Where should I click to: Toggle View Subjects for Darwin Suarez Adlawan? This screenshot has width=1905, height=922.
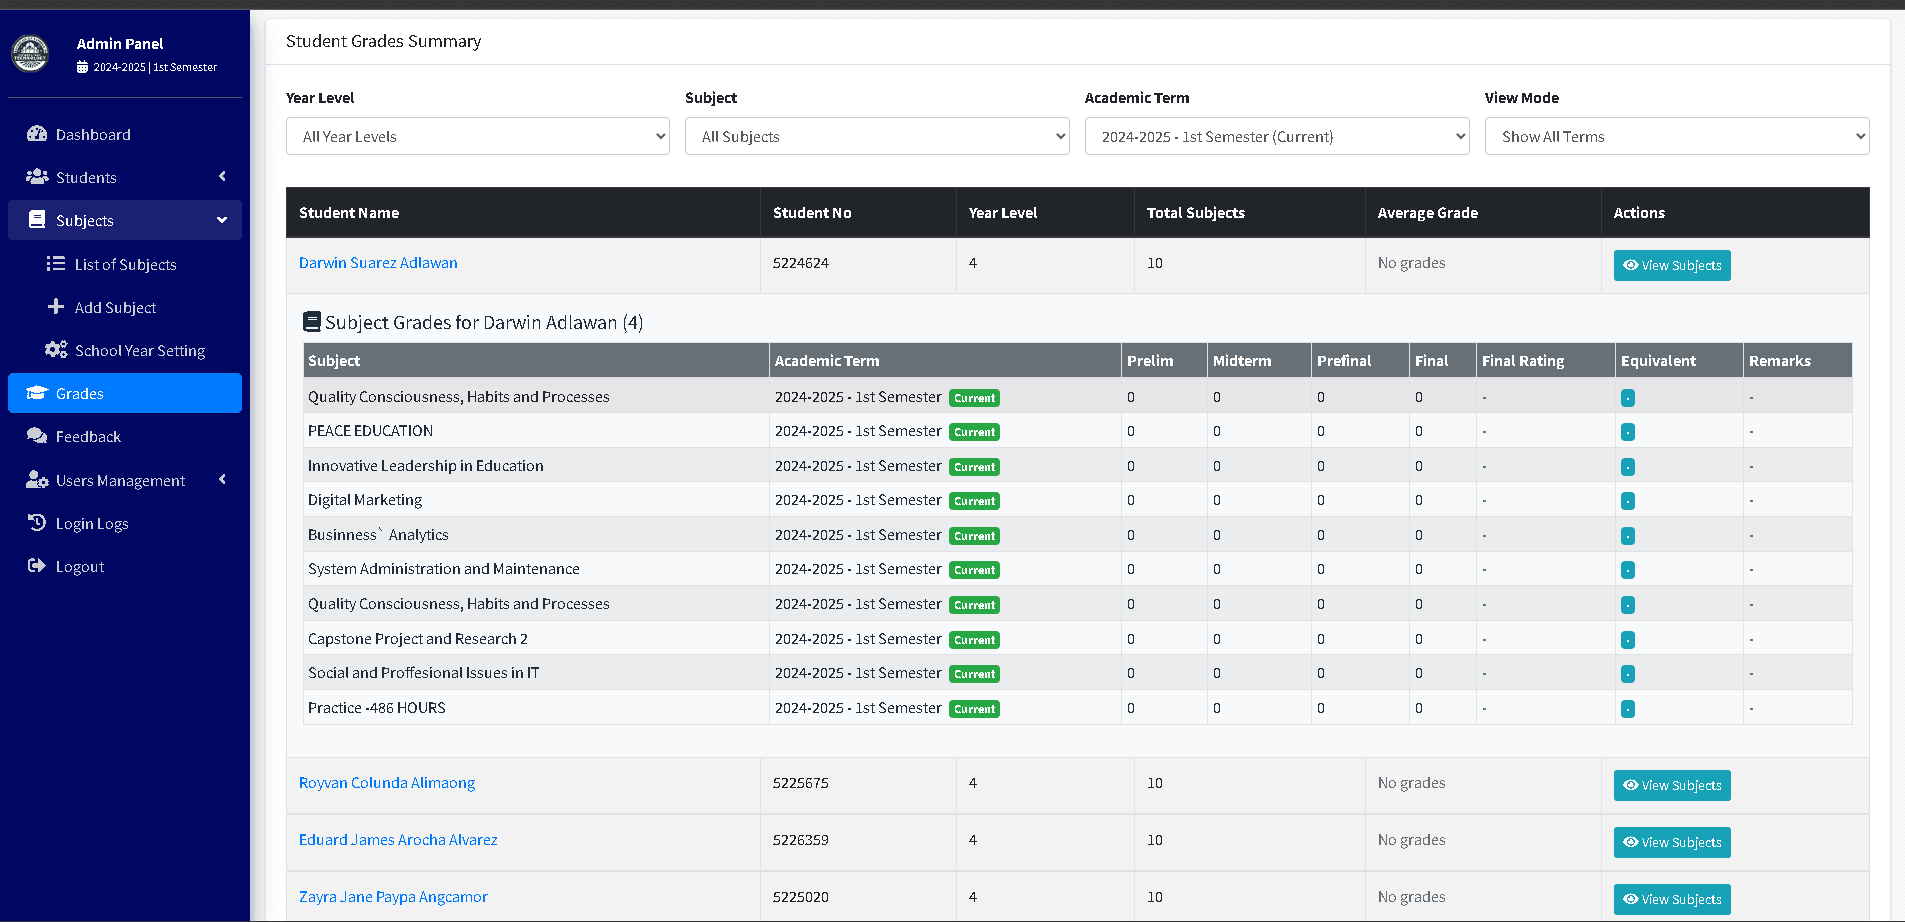(x=1672, y=265)
